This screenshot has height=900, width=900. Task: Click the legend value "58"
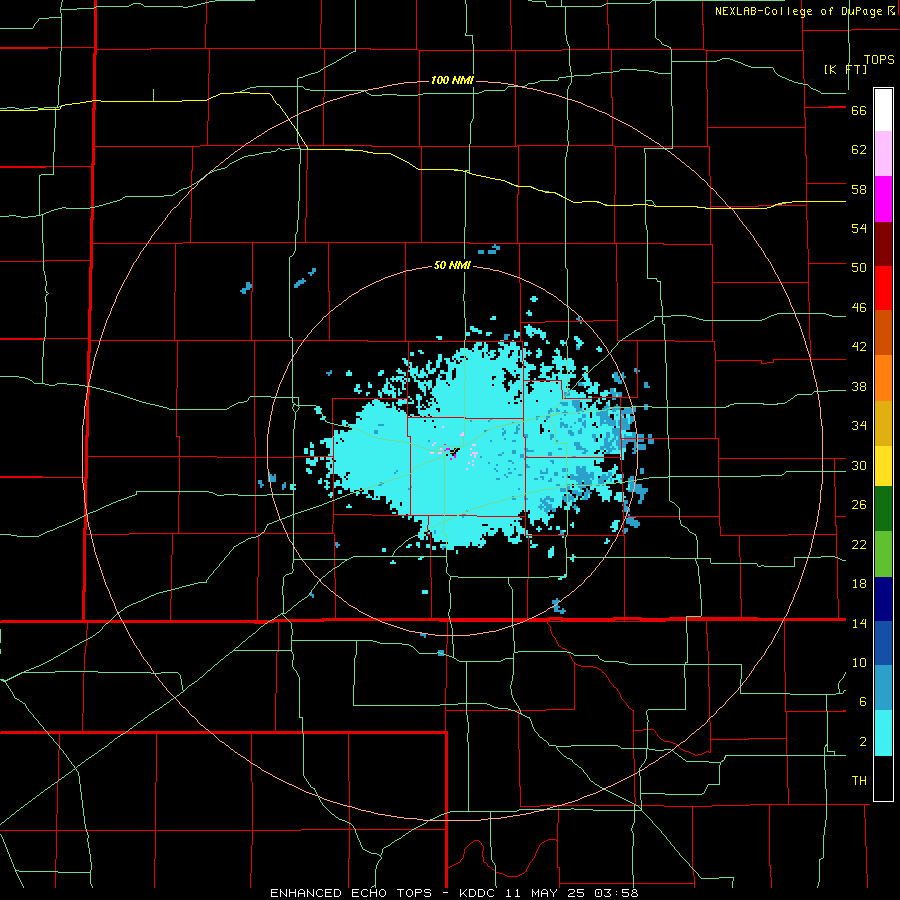(x=859, y=189)
